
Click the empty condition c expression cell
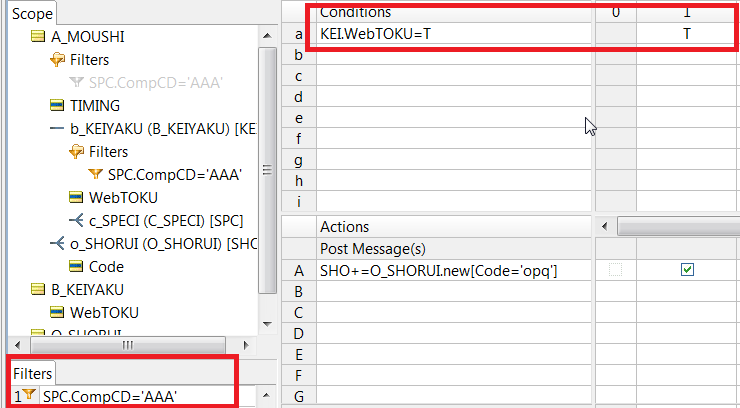point(454,76)
